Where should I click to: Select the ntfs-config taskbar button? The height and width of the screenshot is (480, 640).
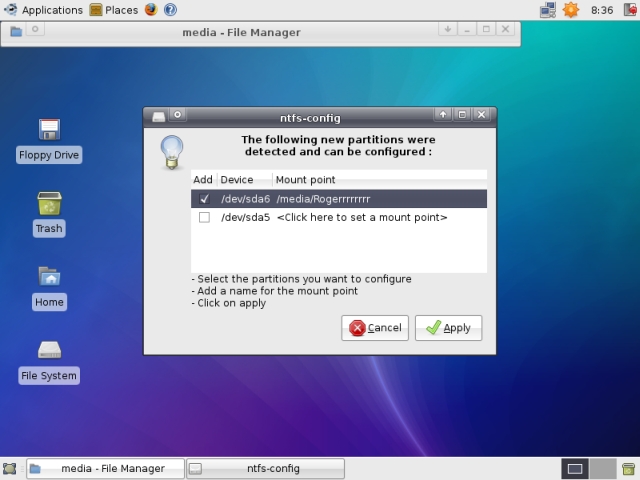[x=265, y=469]
